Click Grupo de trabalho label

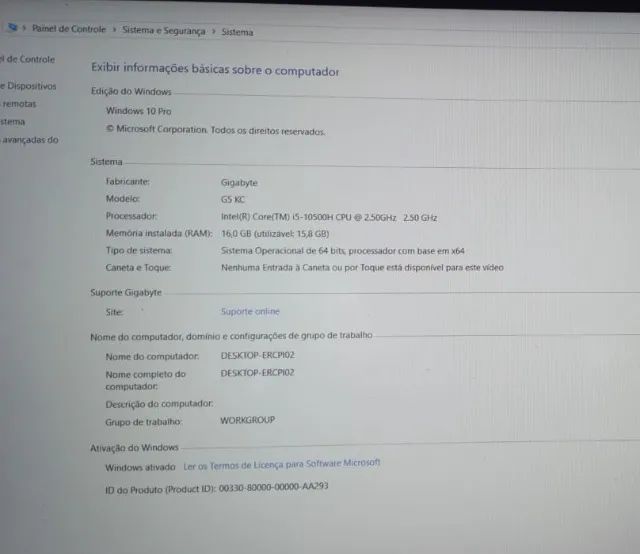pos(144,422)
